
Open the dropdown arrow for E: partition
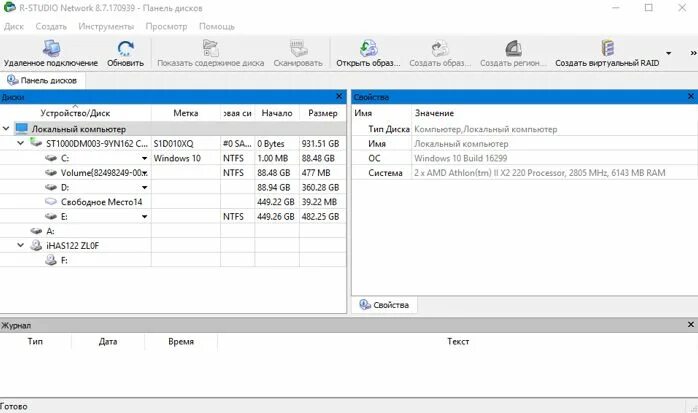(144, 217)
